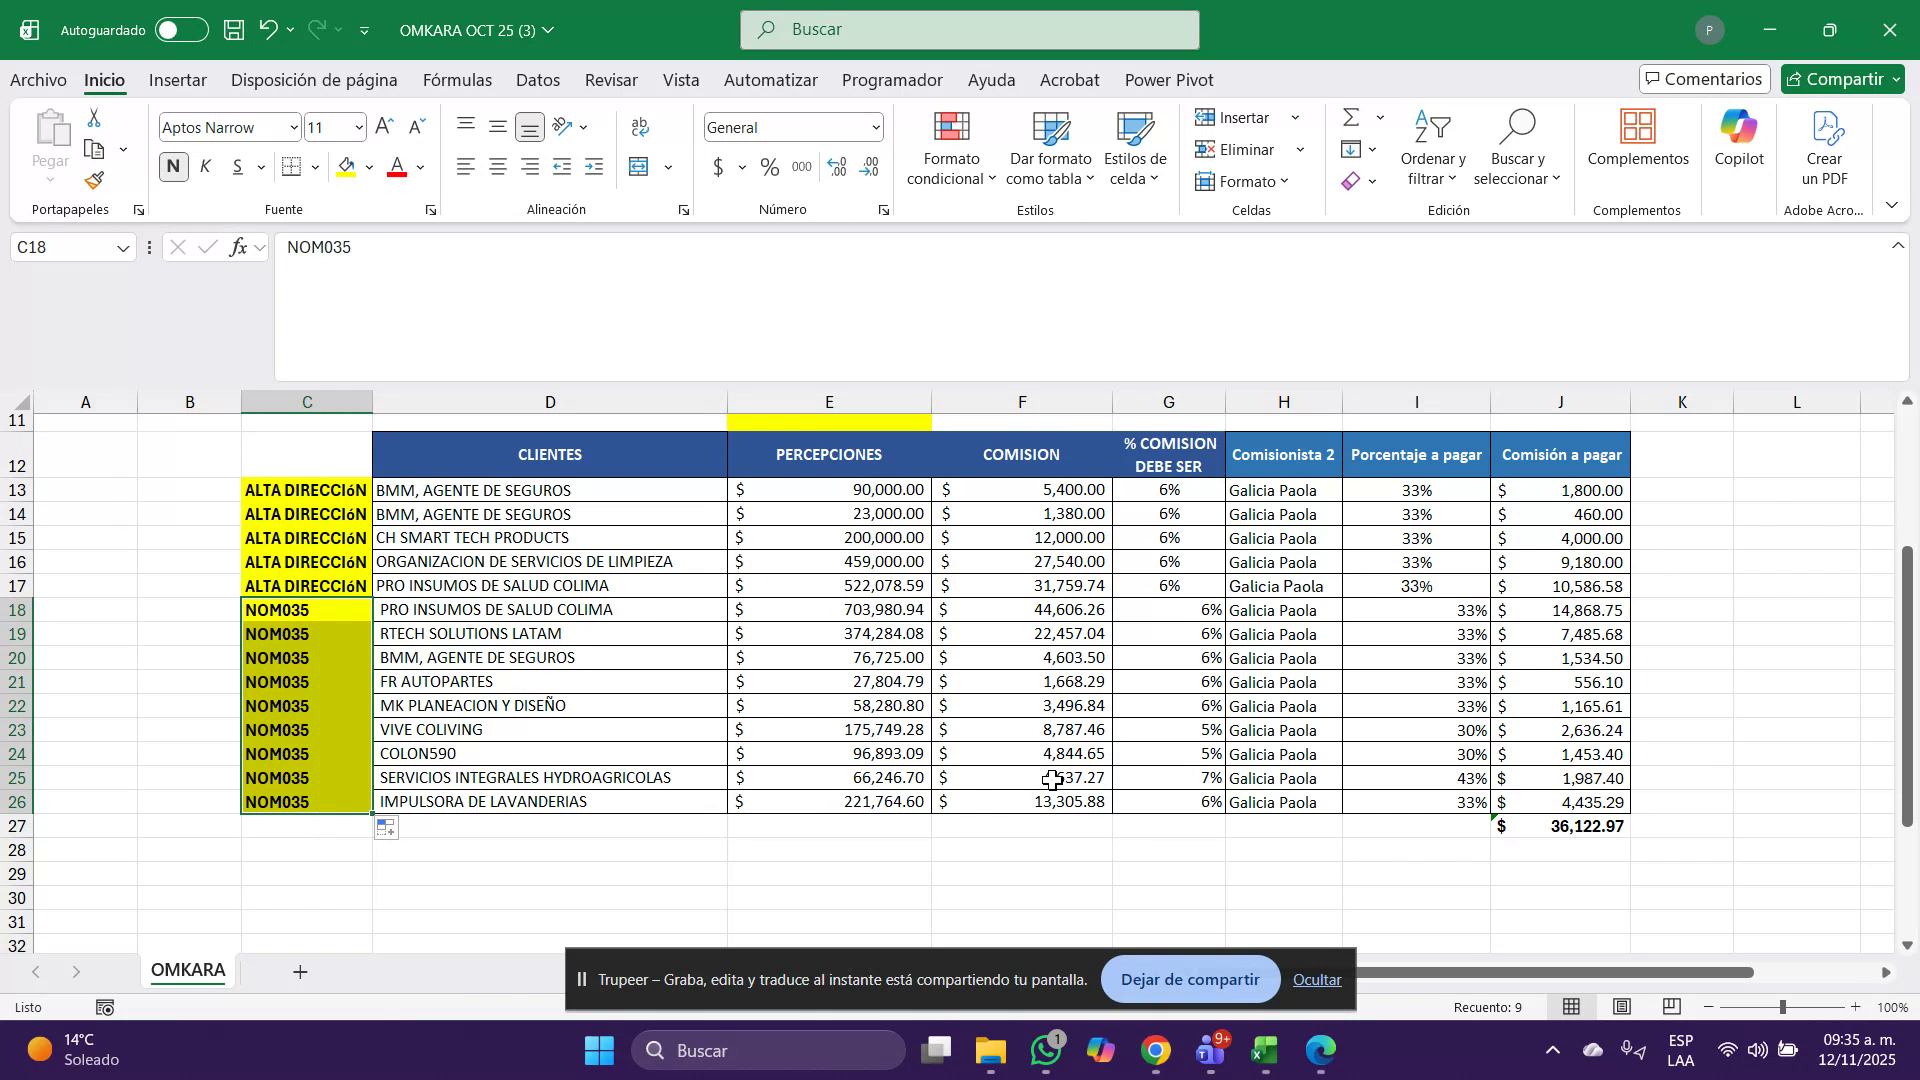
Task: Open Ordenar y filtrar tool
Action: (x=1432, y=148)
